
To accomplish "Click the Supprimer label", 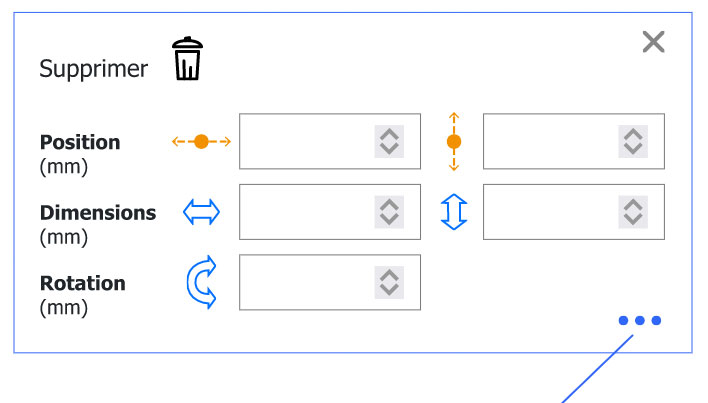I will click(x=93, y=69).
